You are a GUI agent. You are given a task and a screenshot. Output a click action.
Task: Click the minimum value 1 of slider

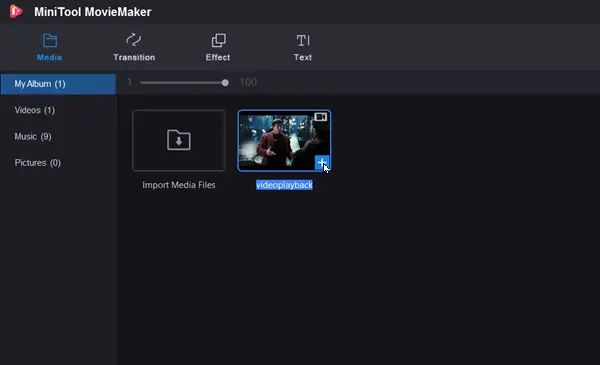coord(130,83)
